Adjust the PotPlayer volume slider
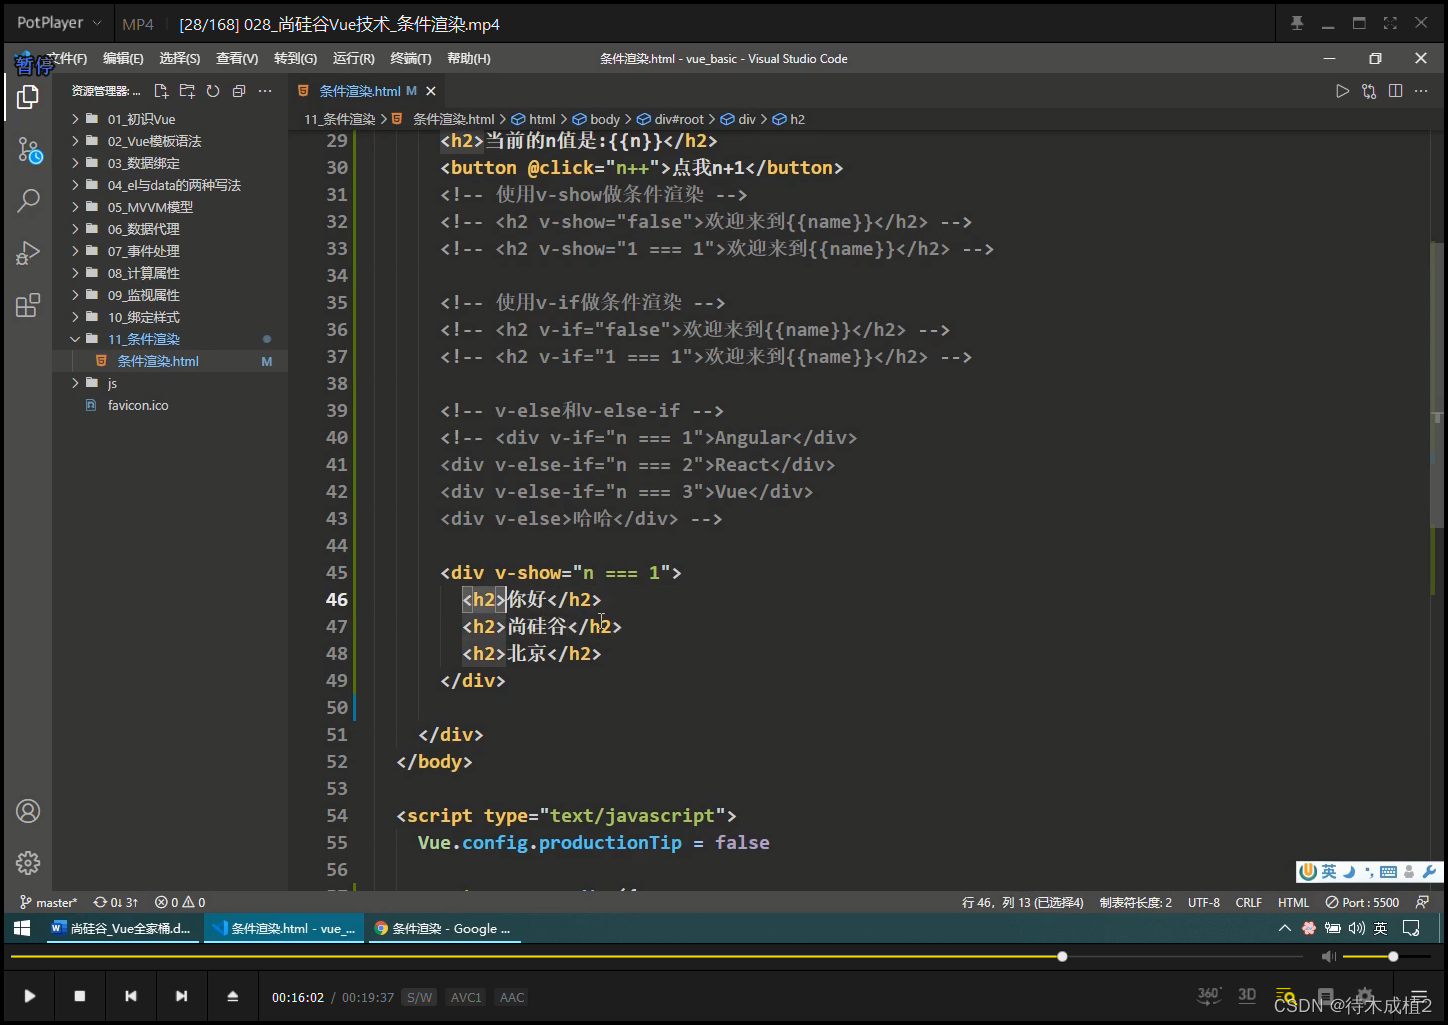Image resolution: width=1448 pixels, height=1025 pixels. point(1387,957)
